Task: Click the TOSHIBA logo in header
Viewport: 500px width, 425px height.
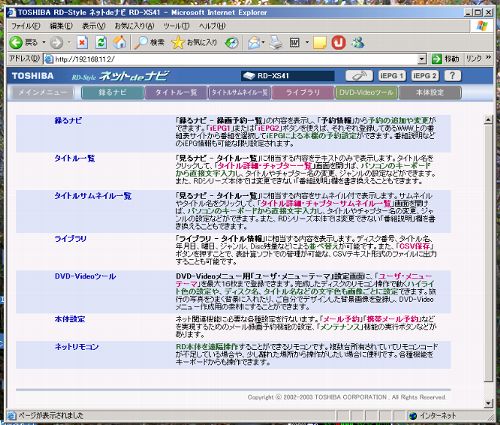Action: (x=33, y=76)
